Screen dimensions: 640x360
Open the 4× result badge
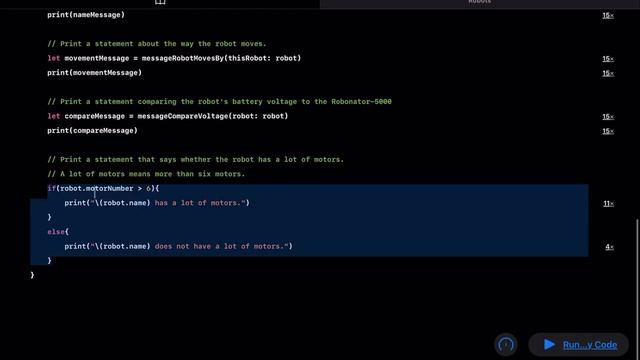(609, 247)
